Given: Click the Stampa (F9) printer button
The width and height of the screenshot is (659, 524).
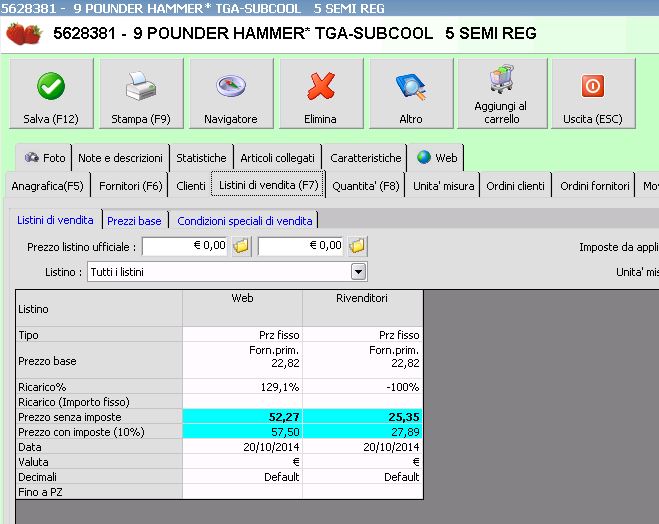Looking at the screenshot, I should pyautogui.click(x=141, y=93).
